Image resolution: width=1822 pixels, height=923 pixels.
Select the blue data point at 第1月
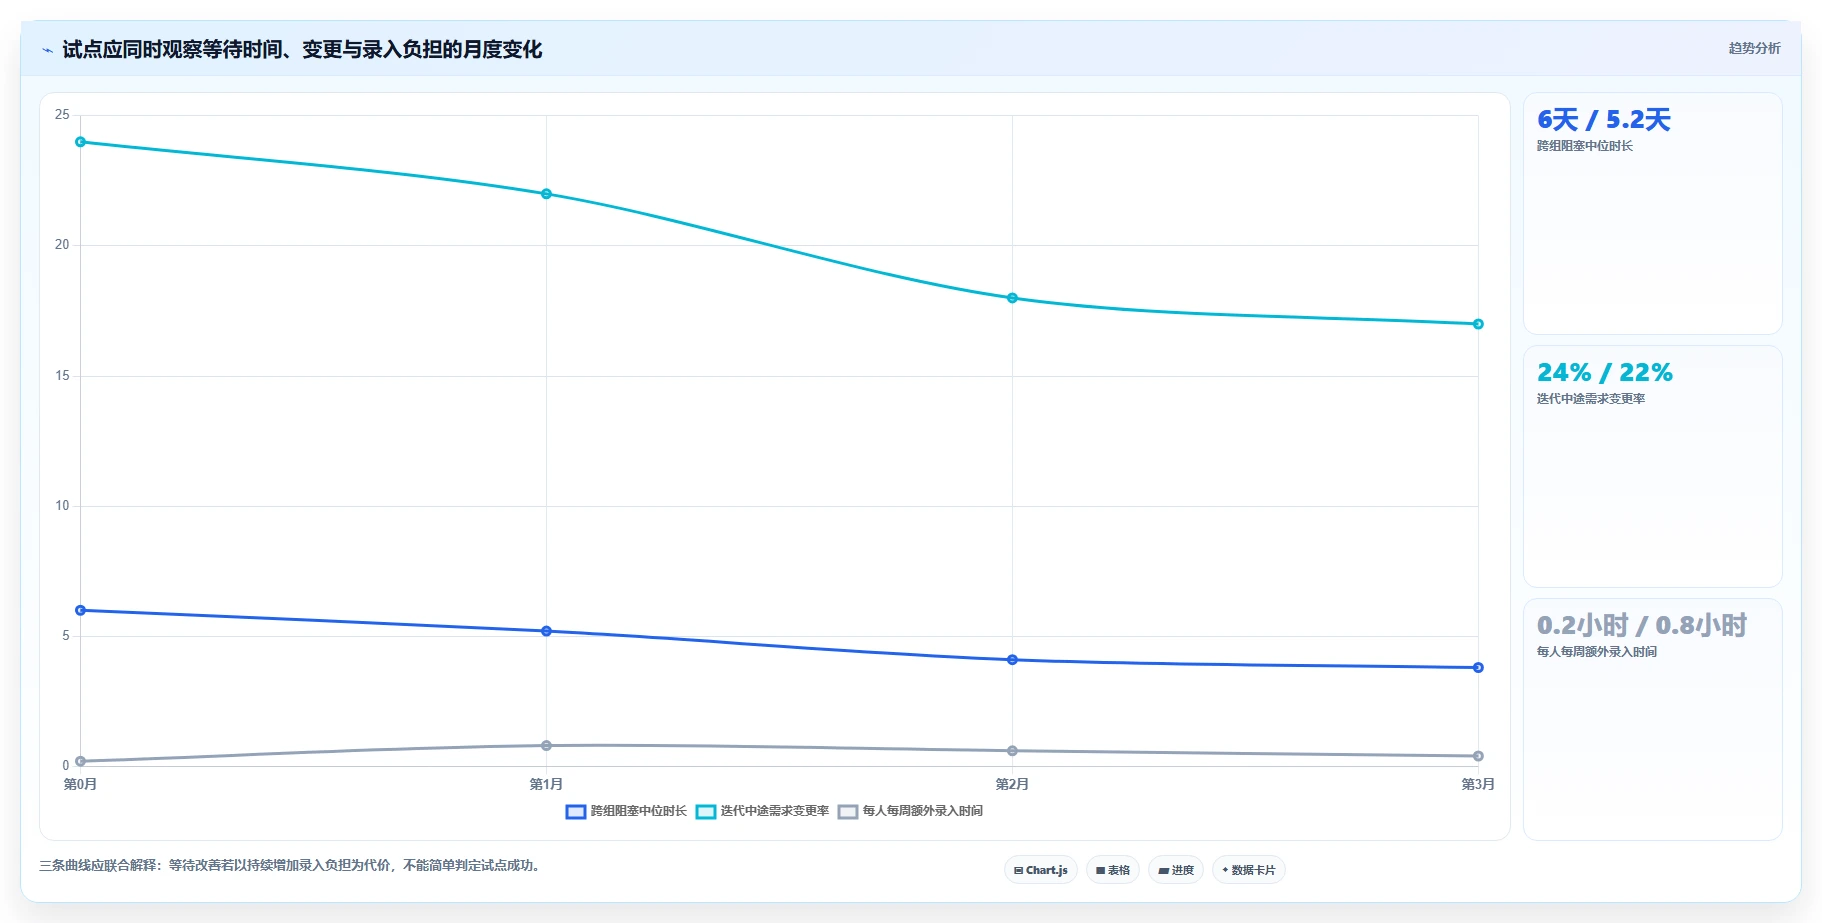(546, 631)
